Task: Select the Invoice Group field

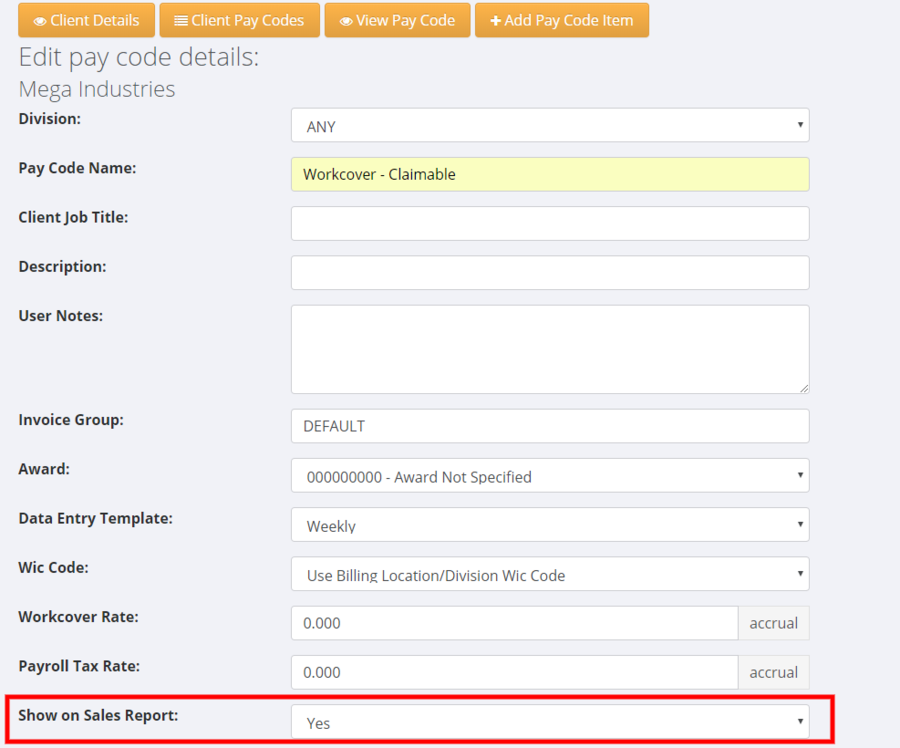Action: click(x=549, y=426)
